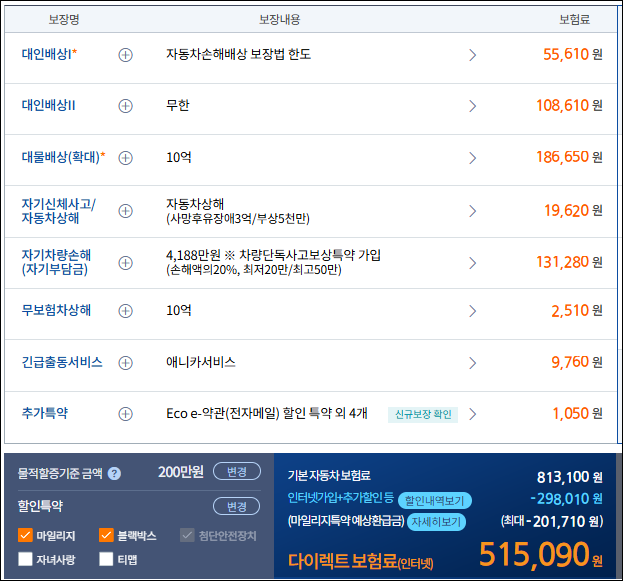Enable the 자녀사랑 discount checkbox
Image resolution: width=623 pixels, height=581 pixels.
pyautogui.click(x=25, y=559)
